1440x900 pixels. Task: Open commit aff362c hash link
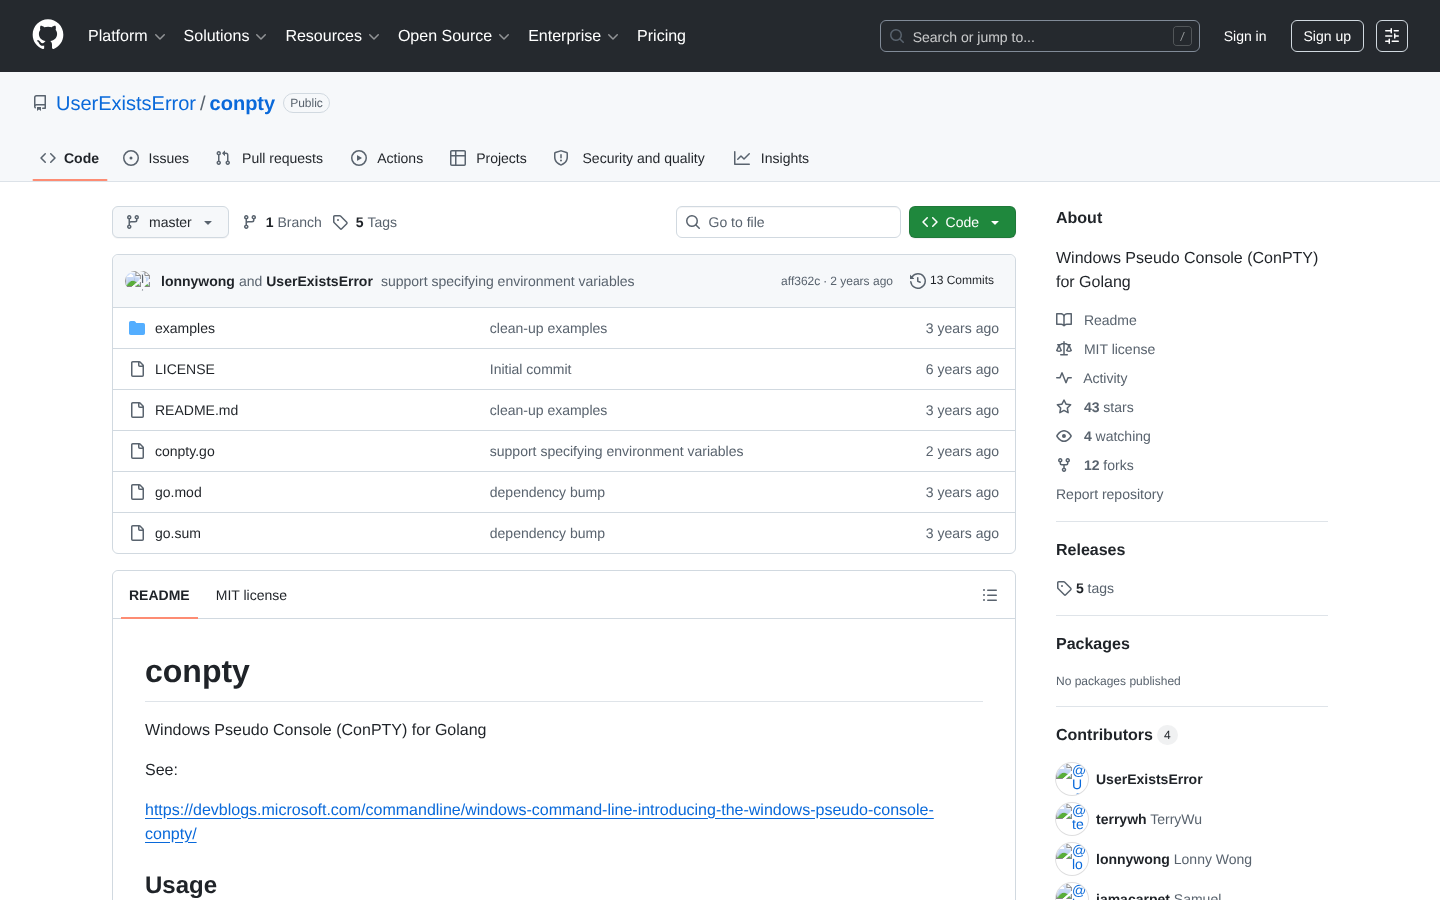[x=800, y=281]
